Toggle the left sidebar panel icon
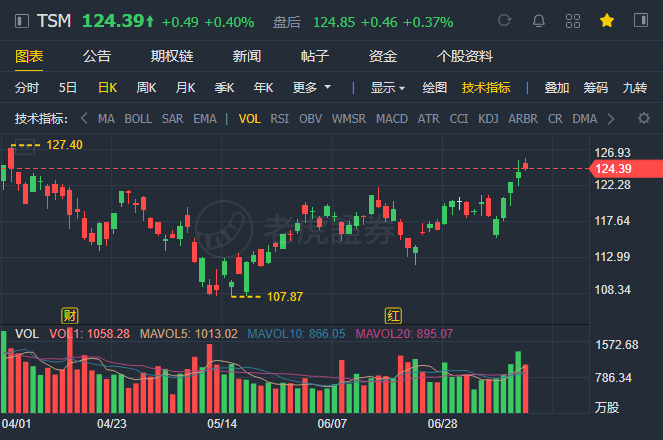The width and height of the screenshot is (663, 440). pyautogui.click(x=22, y=21)
